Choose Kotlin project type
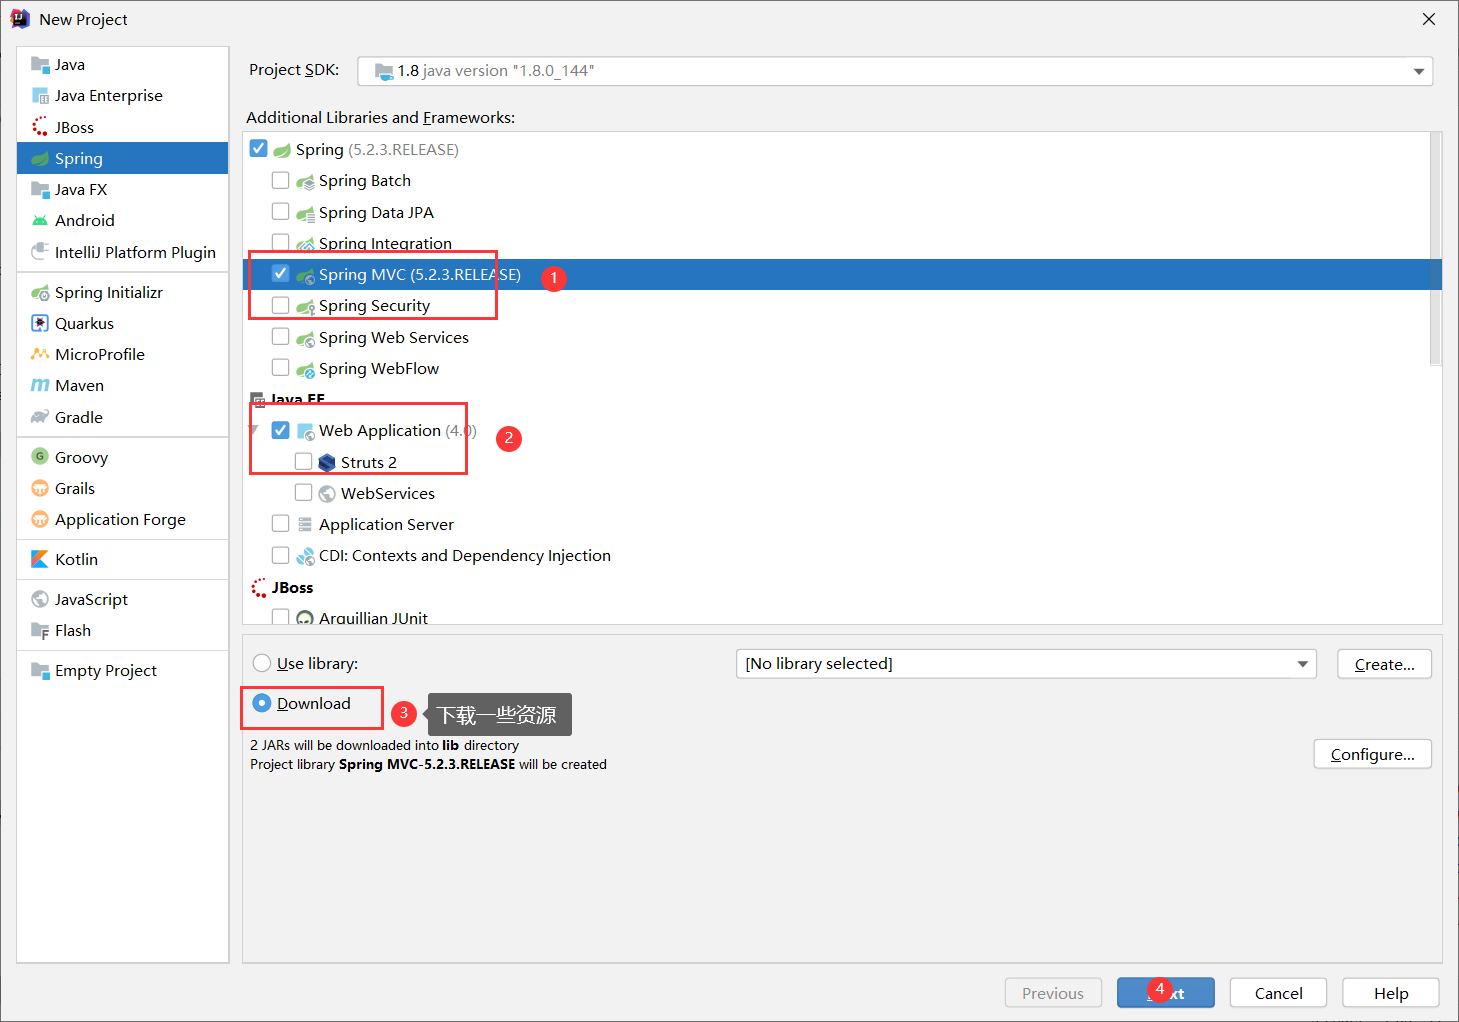Screen dimensions: 1459x1022 [122, 559]
